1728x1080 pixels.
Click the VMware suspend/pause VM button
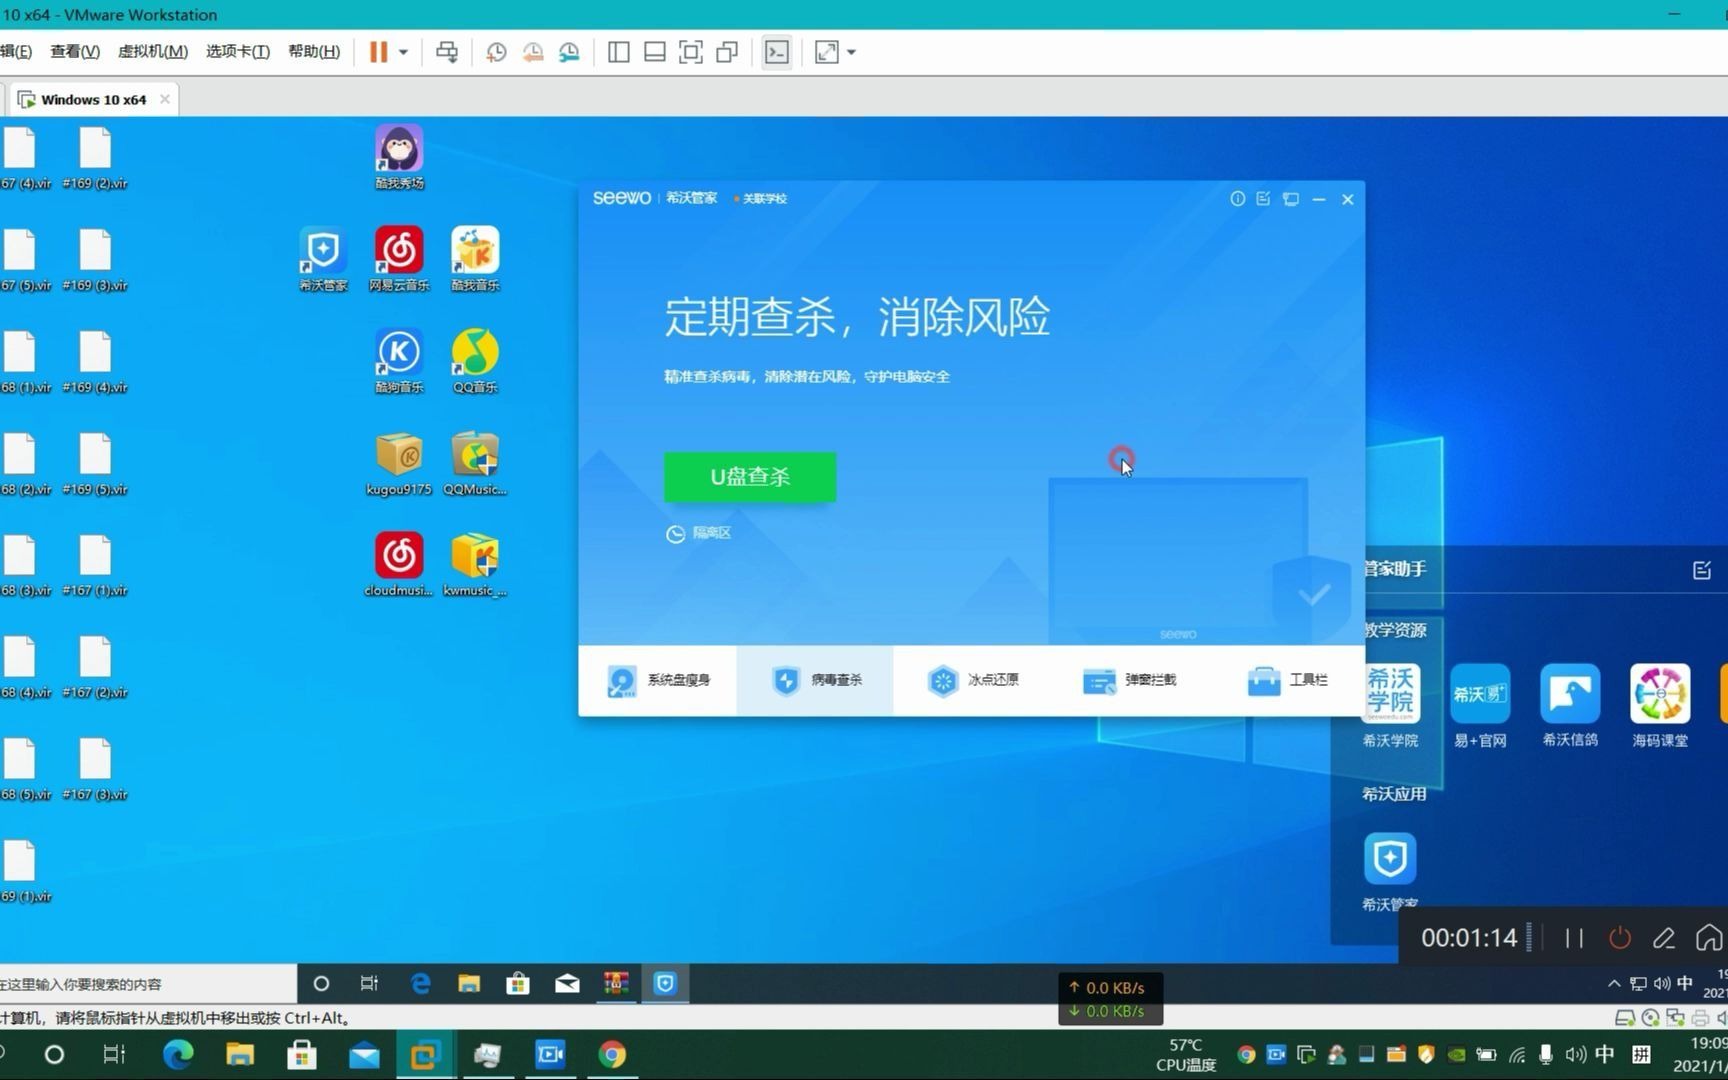click(378, 52)
